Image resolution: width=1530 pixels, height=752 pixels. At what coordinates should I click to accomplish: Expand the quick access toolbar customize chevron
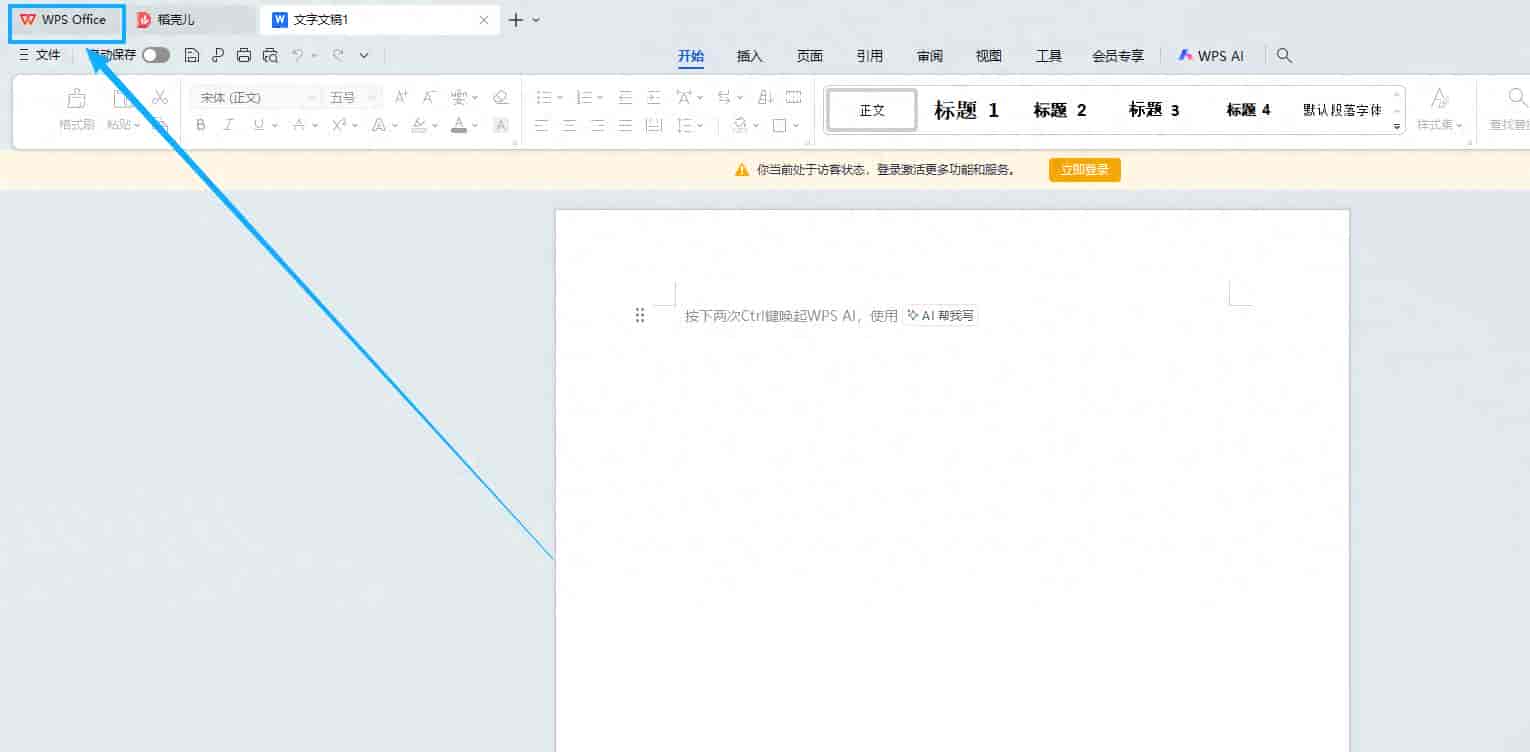pos(364,56)
